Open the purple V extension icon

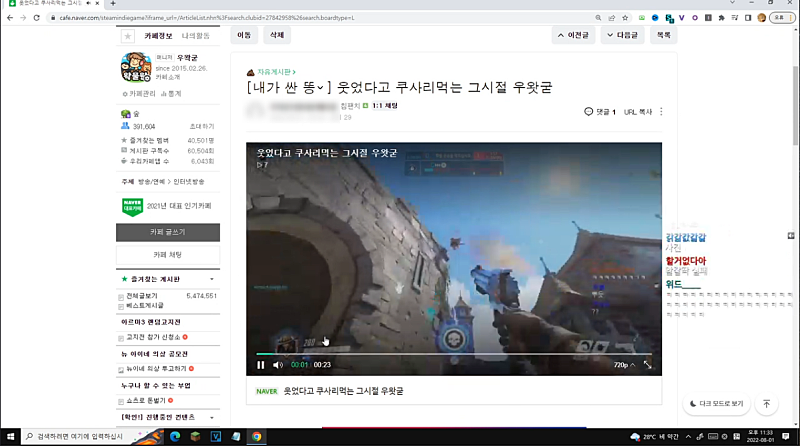pyautogui.click(x=682, y=17)
